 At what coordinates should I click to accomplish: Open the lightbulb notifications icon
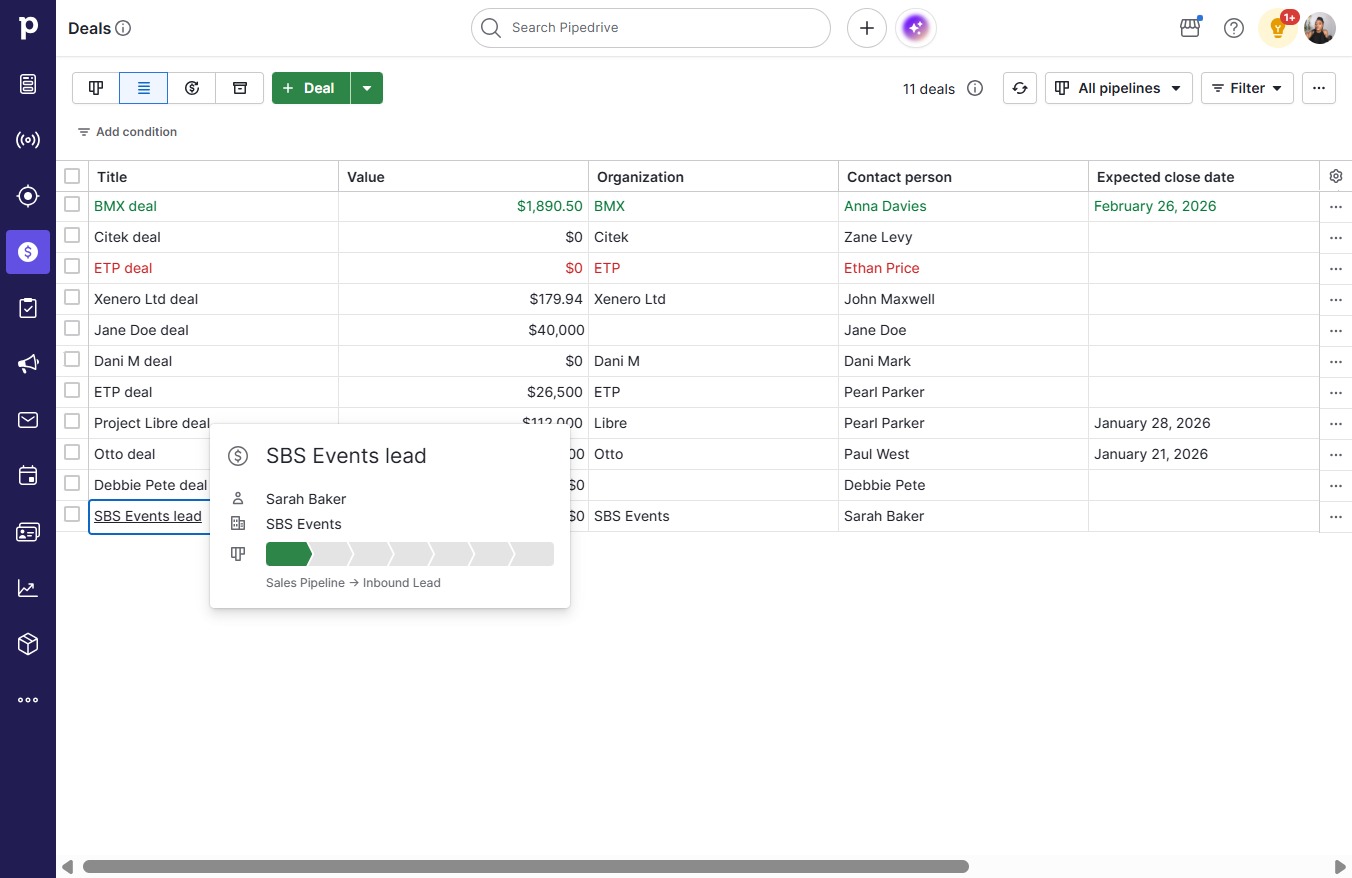point(1278,28)
